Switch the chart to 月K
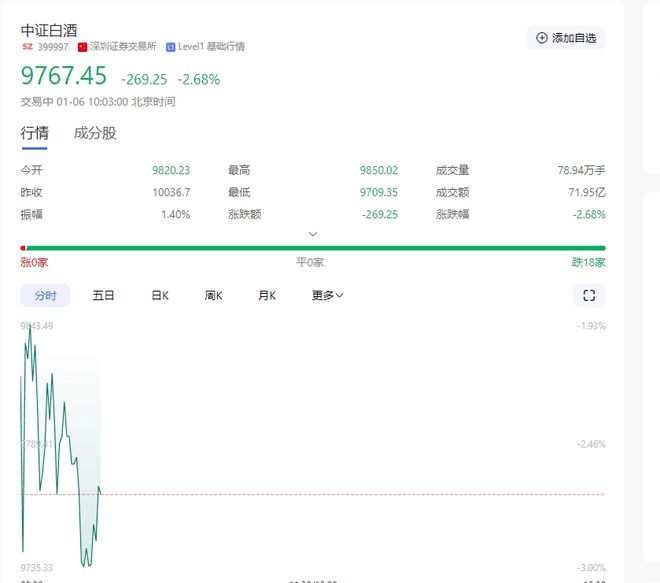660x583 pixels. pyautogui.click(x=267, y=295)
